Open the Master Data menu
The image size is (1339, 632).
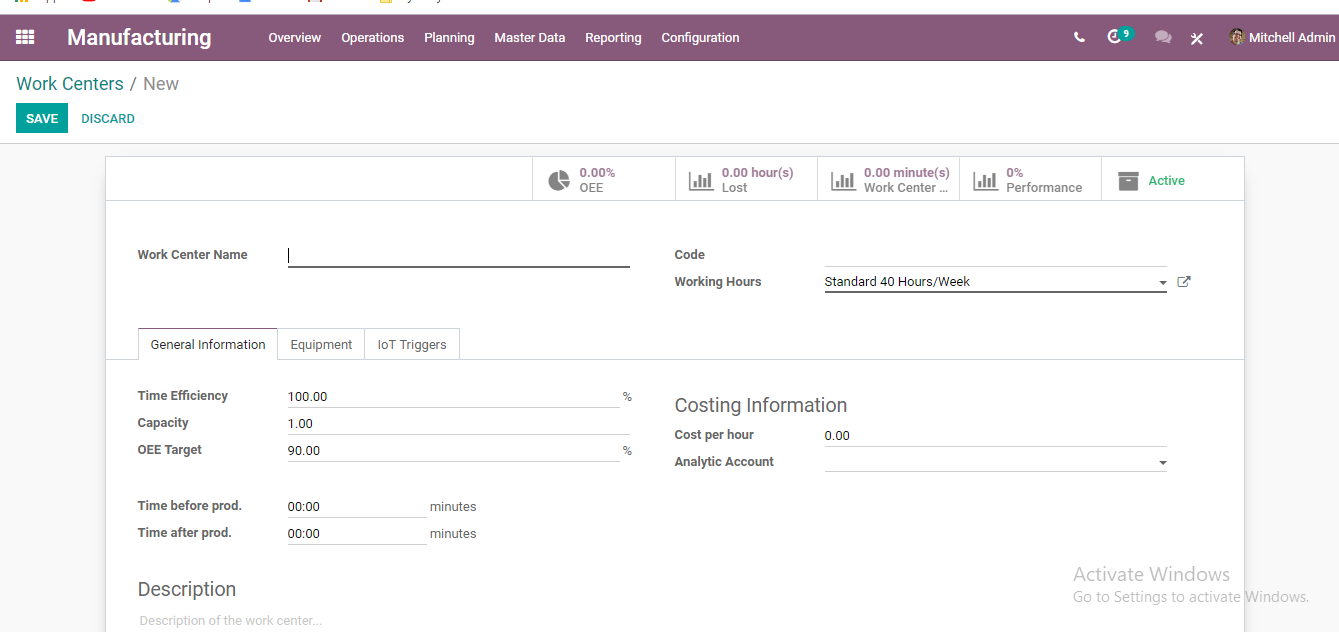(x=530, y=38)
